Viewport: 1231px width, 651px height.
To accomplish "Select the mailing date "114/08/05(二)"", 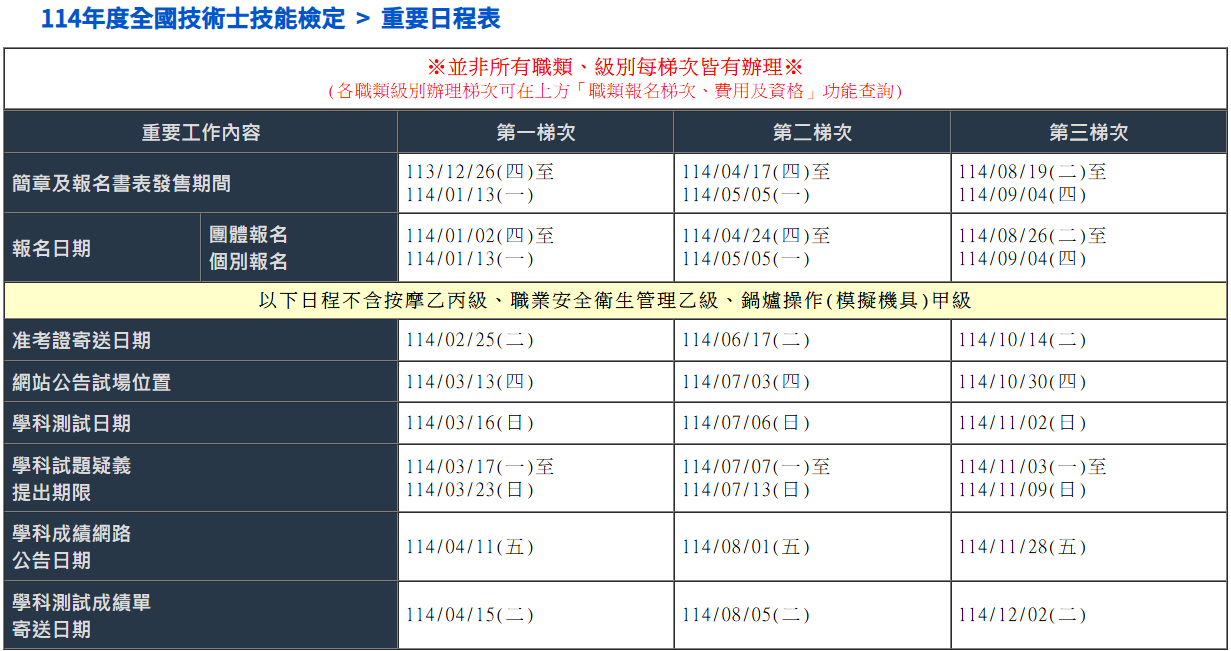I will pyautogui.click(x=746, y=615).
